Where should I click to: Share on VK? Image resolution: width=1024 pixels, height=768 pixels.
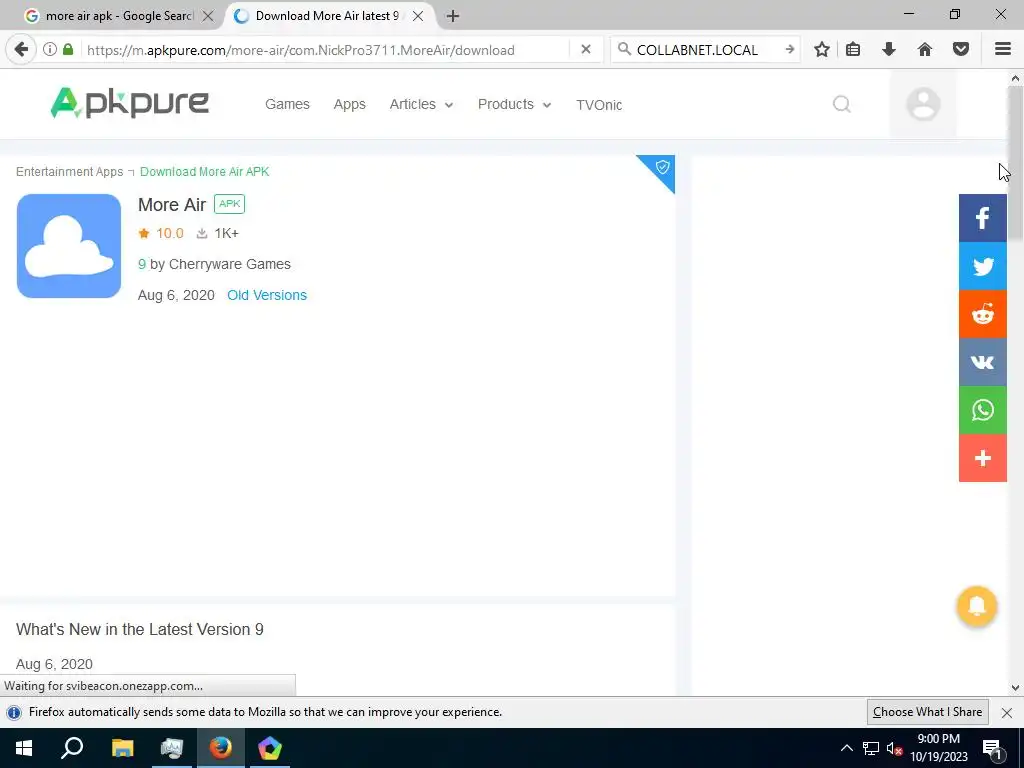(x=982, y=362)
